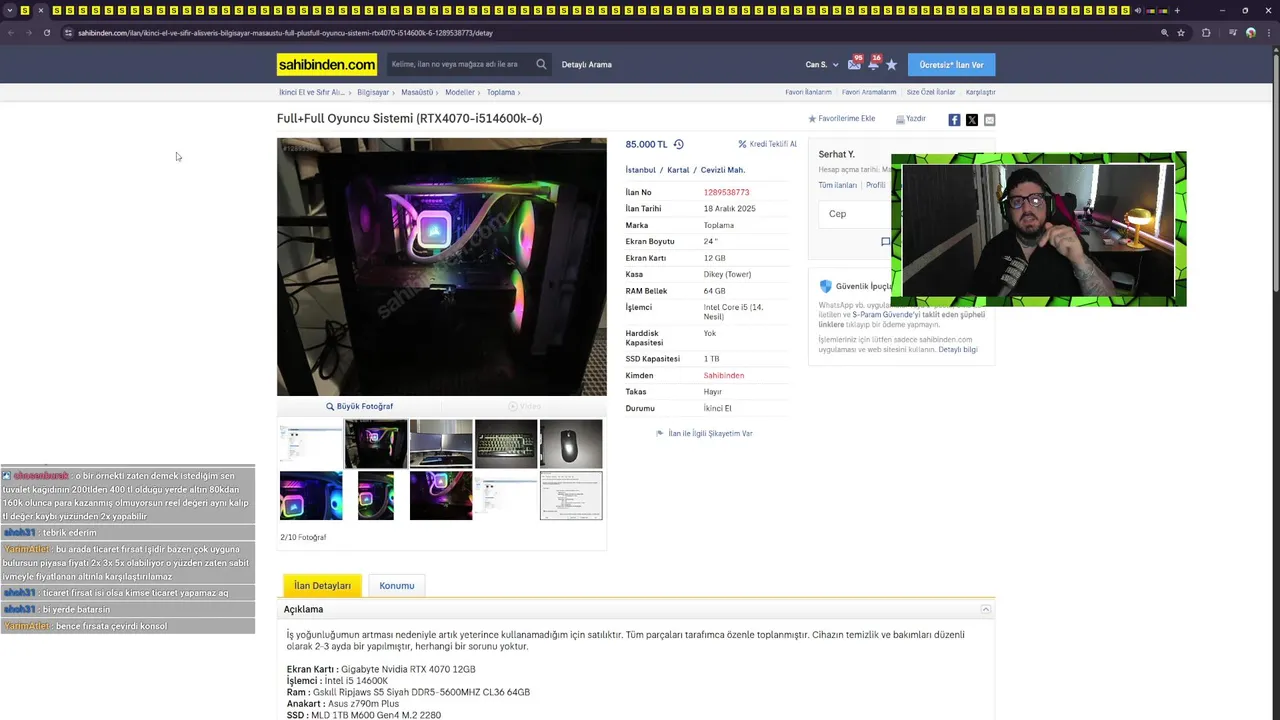Open seller Profili link
The width and height of the screenshot is (1280, 720).
point(876,185)
